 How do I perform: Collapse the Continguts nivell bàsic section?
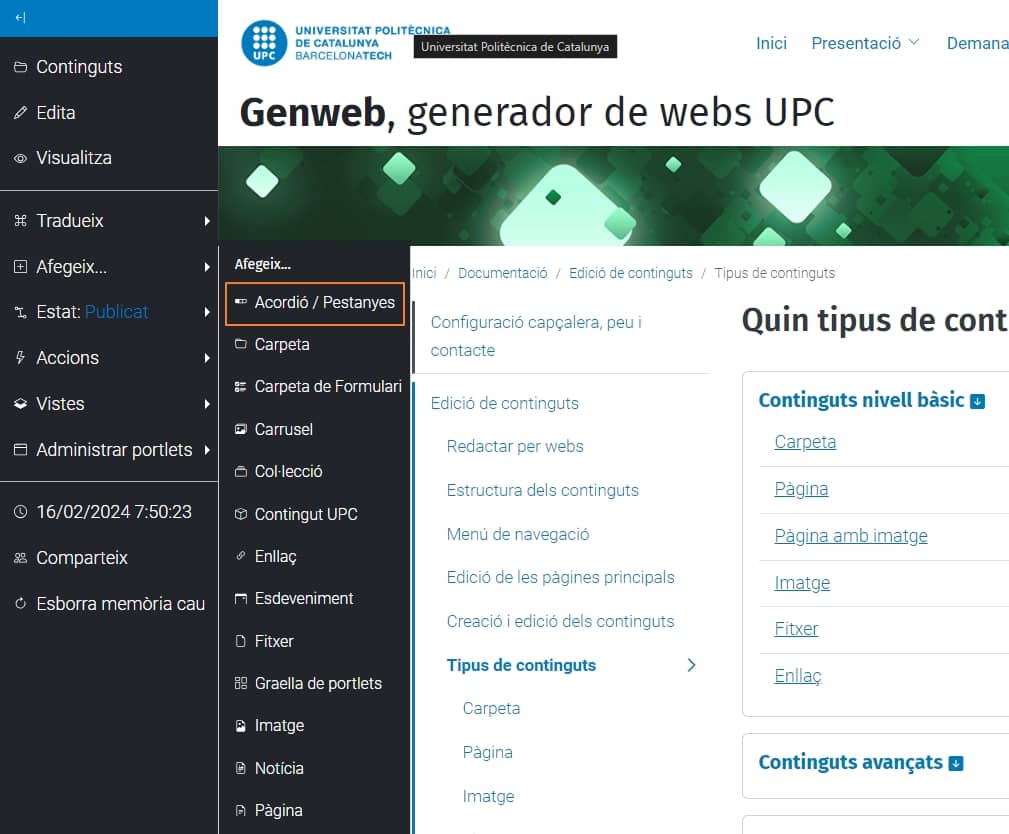click(x=978, y=401)
